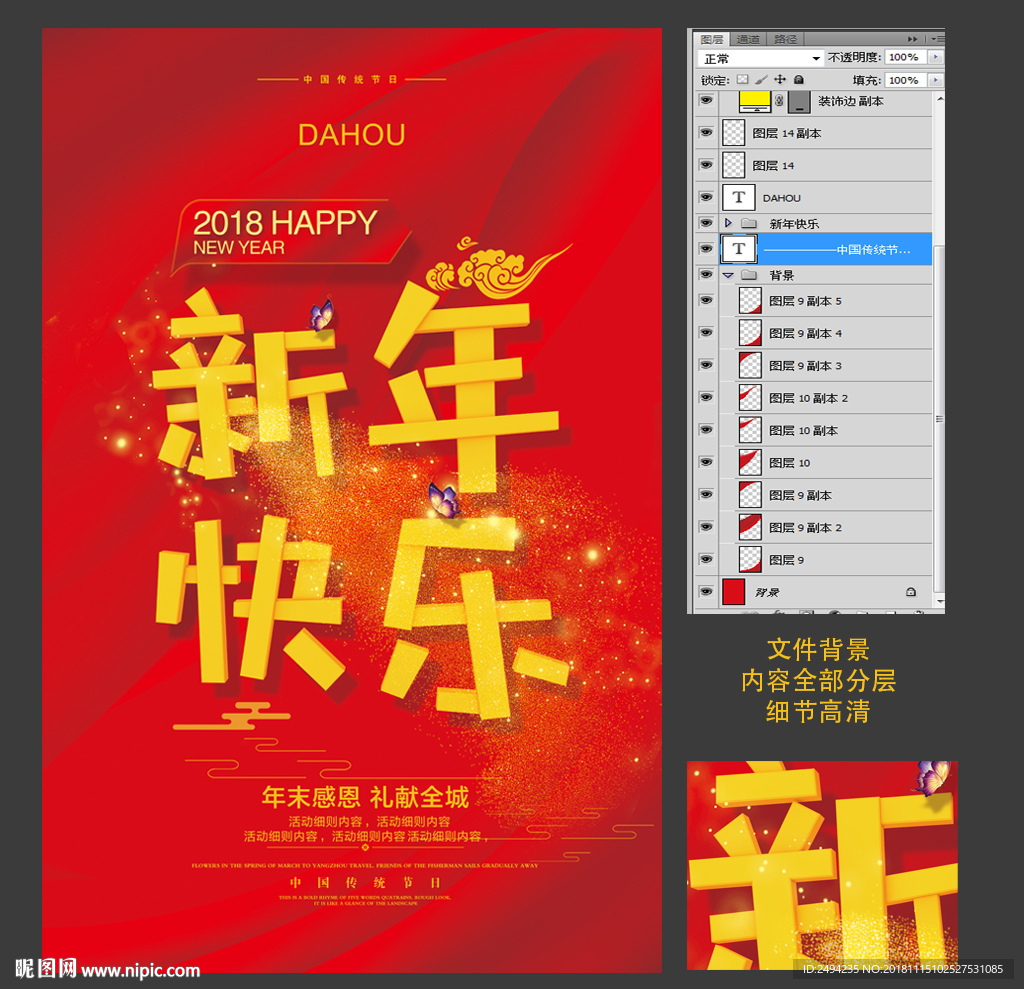Select layer named DAHOU
Screen dimensions: 1024x989
[782, 198]
